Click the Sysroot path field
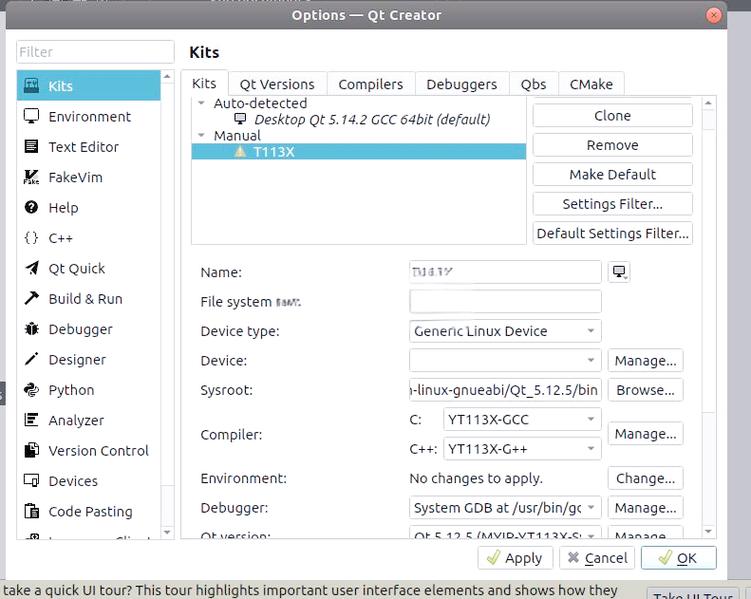Image resolution: width=751 pixels, height=599 pixels. (505, 390)
